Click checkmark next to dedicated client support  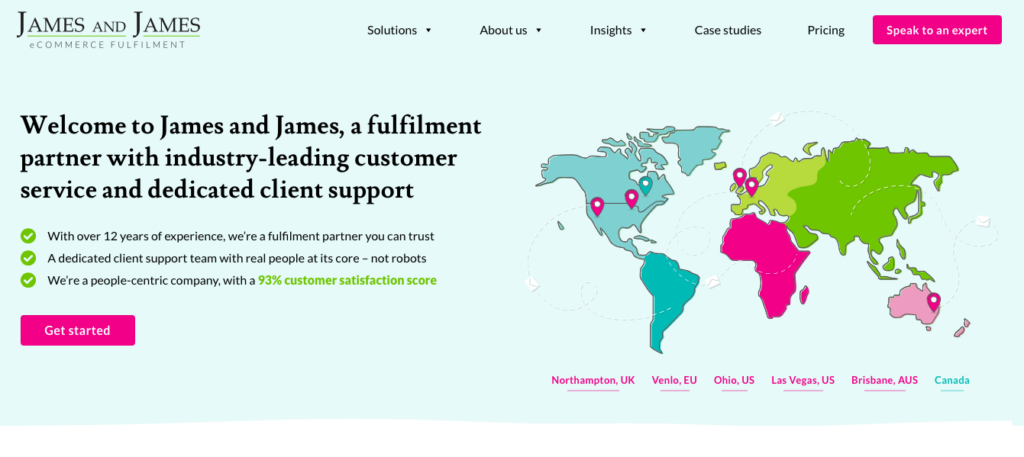[28, 258]
